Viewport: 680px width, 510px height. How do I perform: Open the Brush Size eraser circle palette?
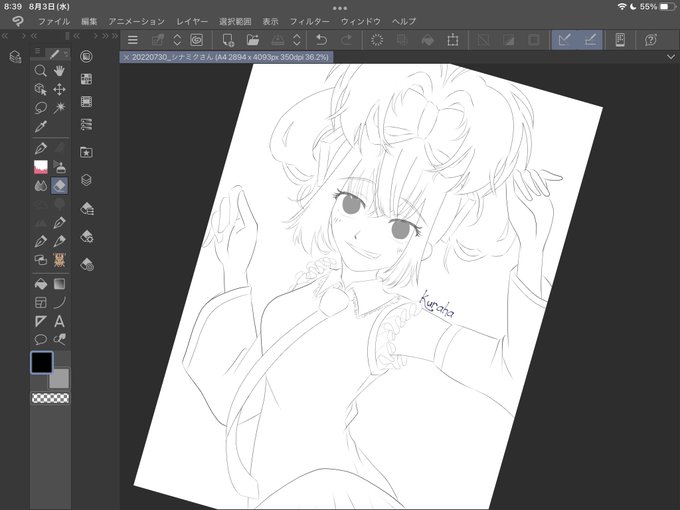pos(87,265)
